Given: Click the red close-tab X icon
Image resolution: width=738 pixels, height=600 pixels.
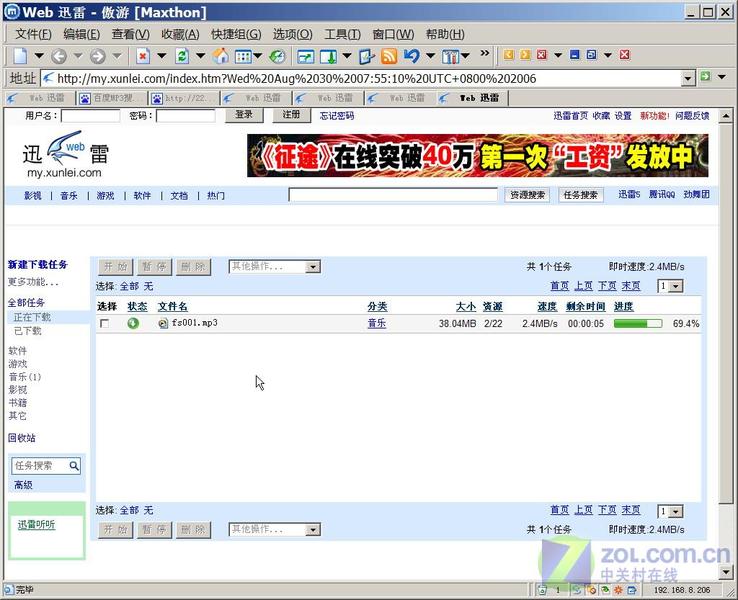Looking at the screenshot, I should 542,55.
